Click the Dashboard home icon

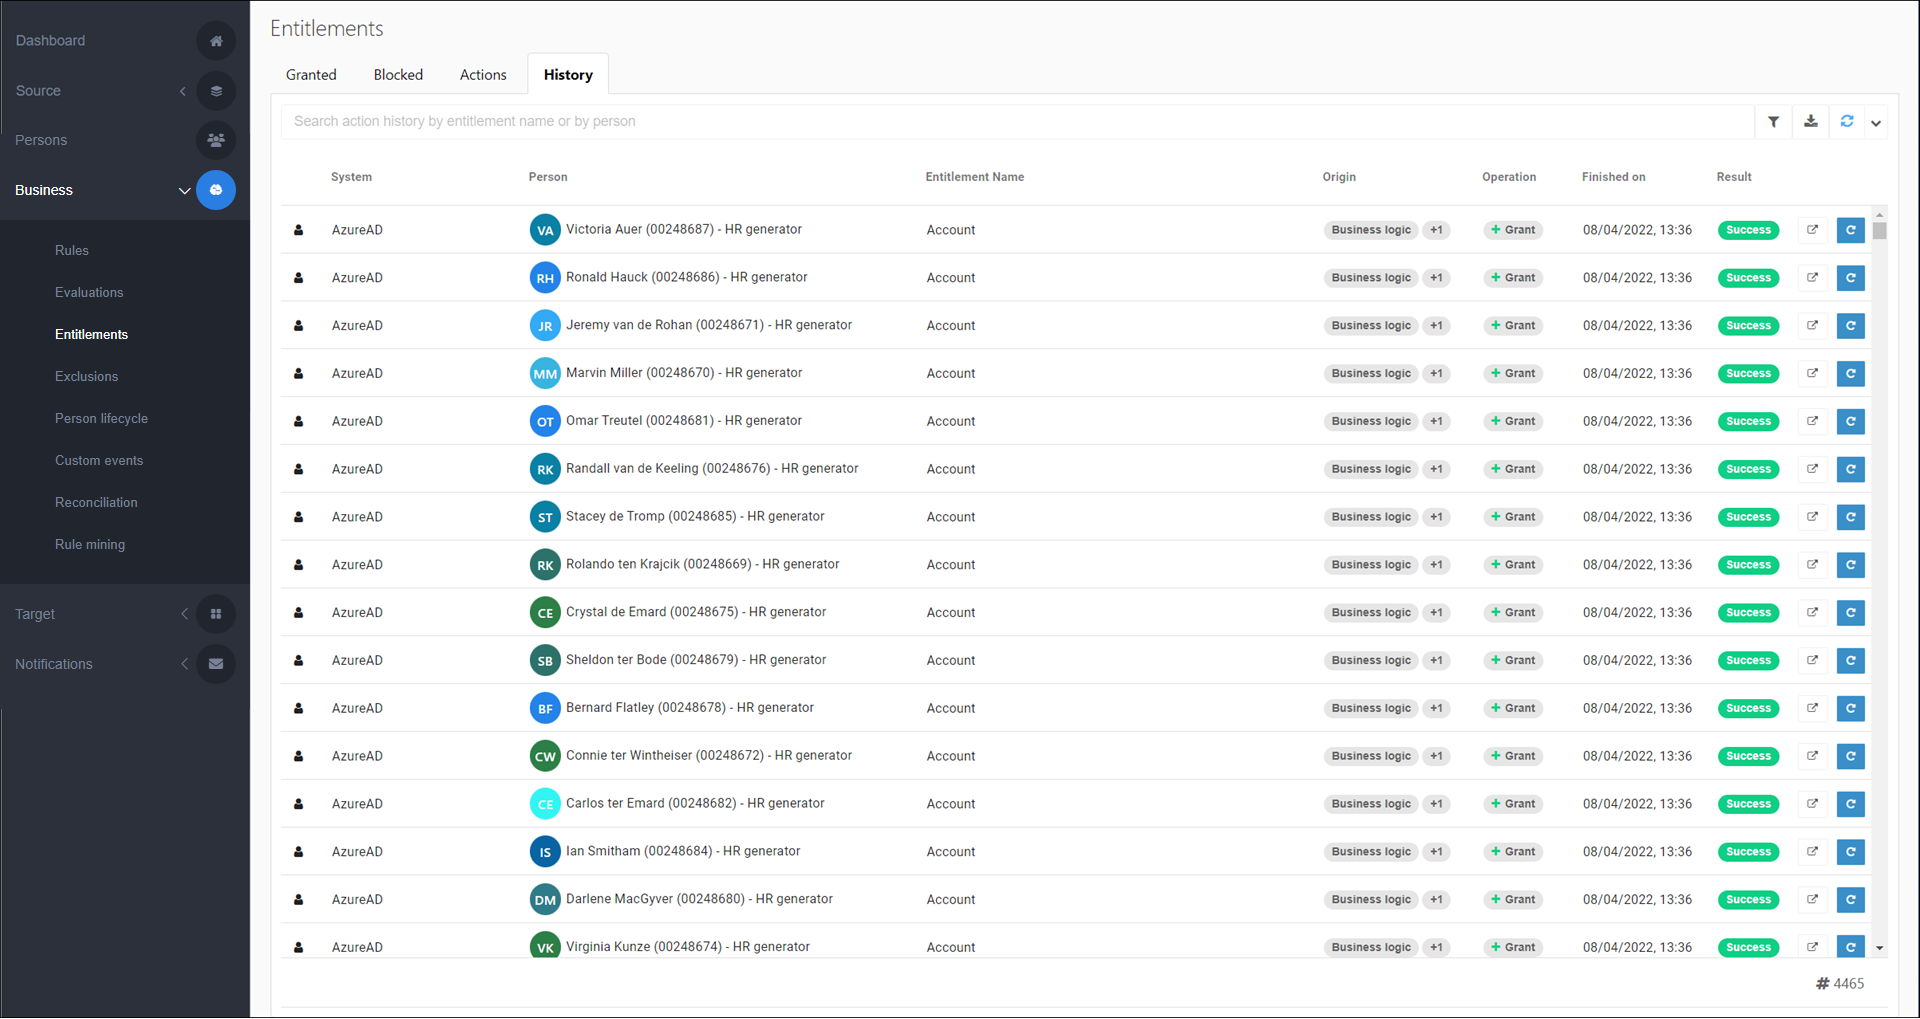click(x=216, y=41)
